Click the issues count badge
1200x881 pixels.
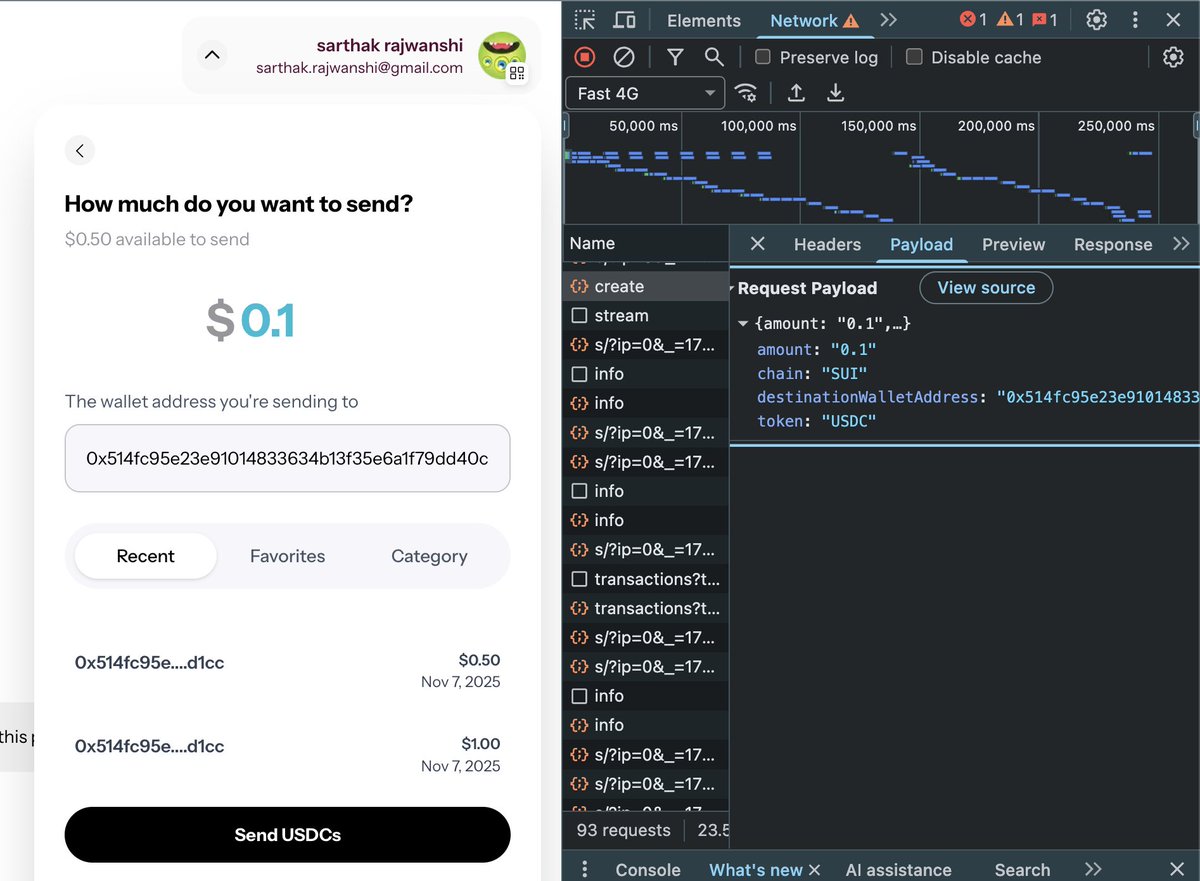tap(1045, 20)
